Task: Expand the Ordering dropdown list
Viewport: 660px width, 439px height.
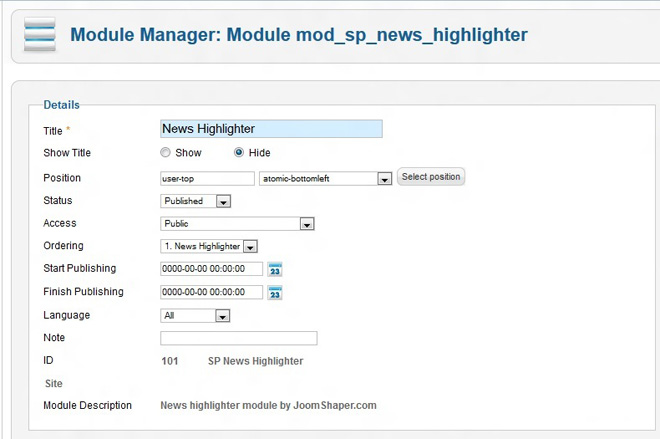Action: [250, 246]
